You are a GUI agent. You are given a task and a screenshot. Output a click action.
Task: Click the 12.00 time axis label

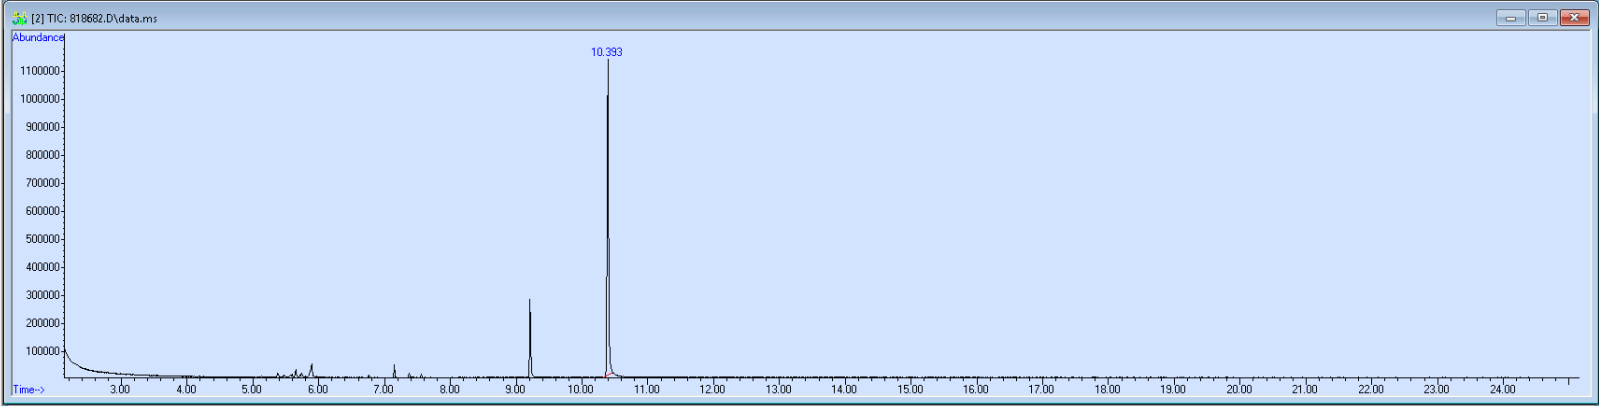[713, 390]
